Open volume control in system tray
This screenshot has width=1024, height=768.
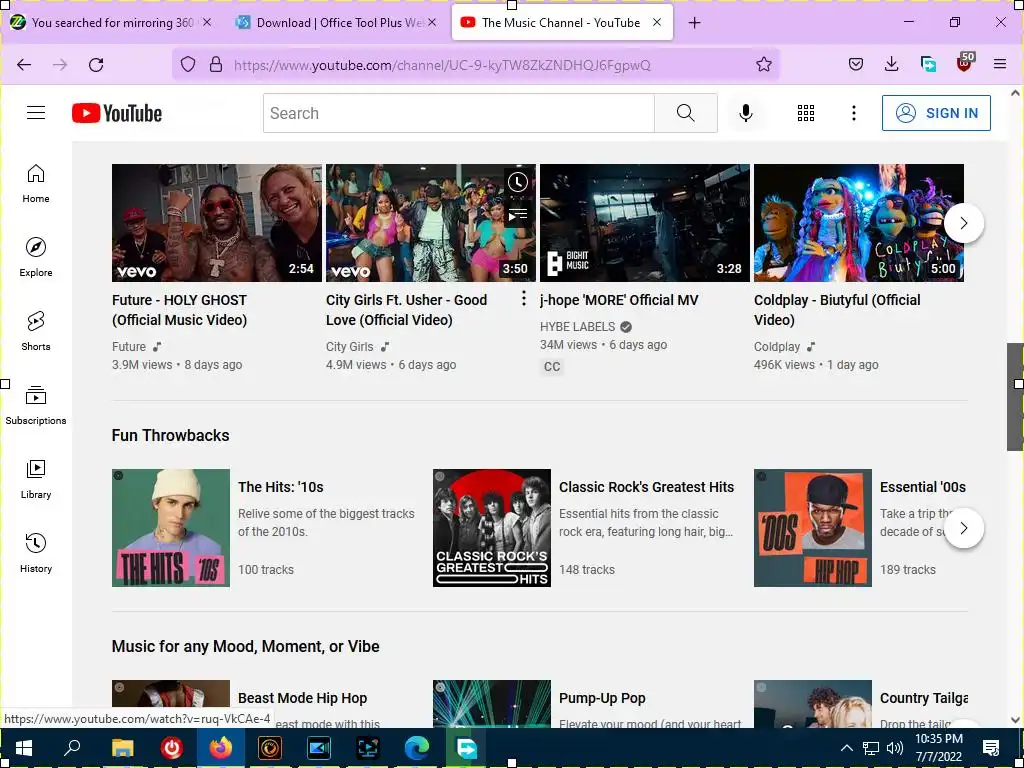(x=895, y=748)
